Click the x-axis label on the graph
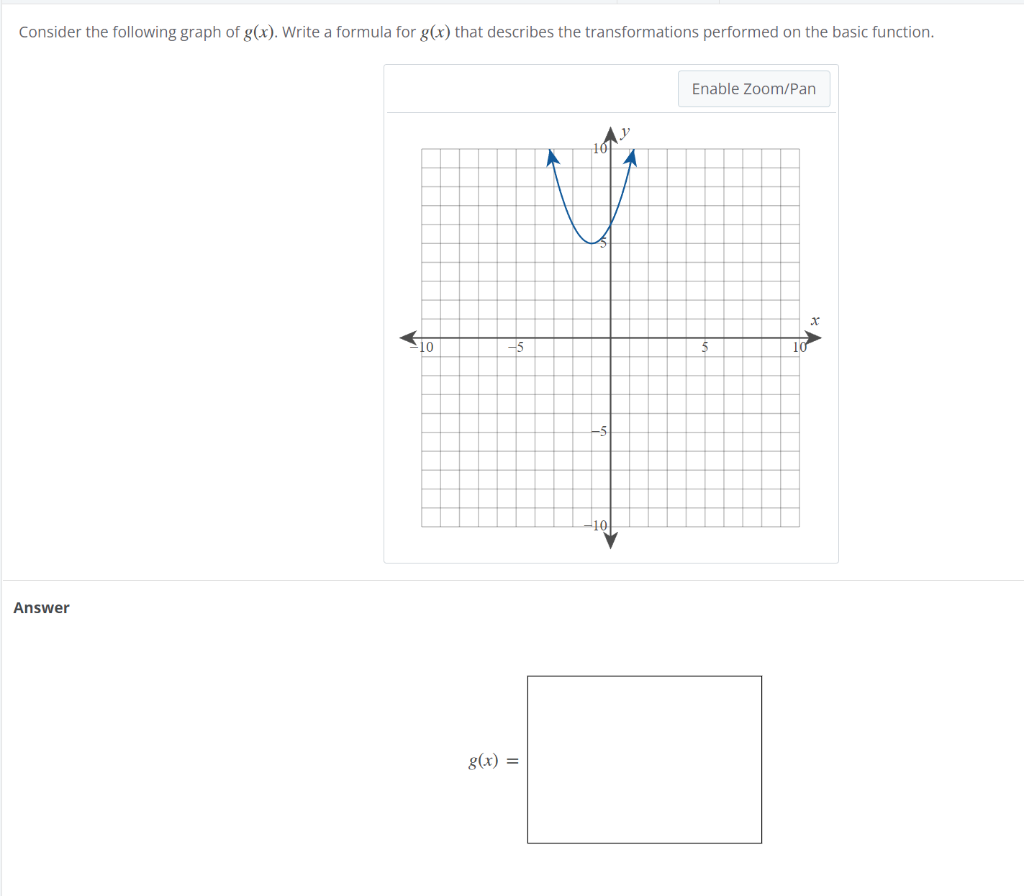The image size is (1024, 896). pos(815,320)
